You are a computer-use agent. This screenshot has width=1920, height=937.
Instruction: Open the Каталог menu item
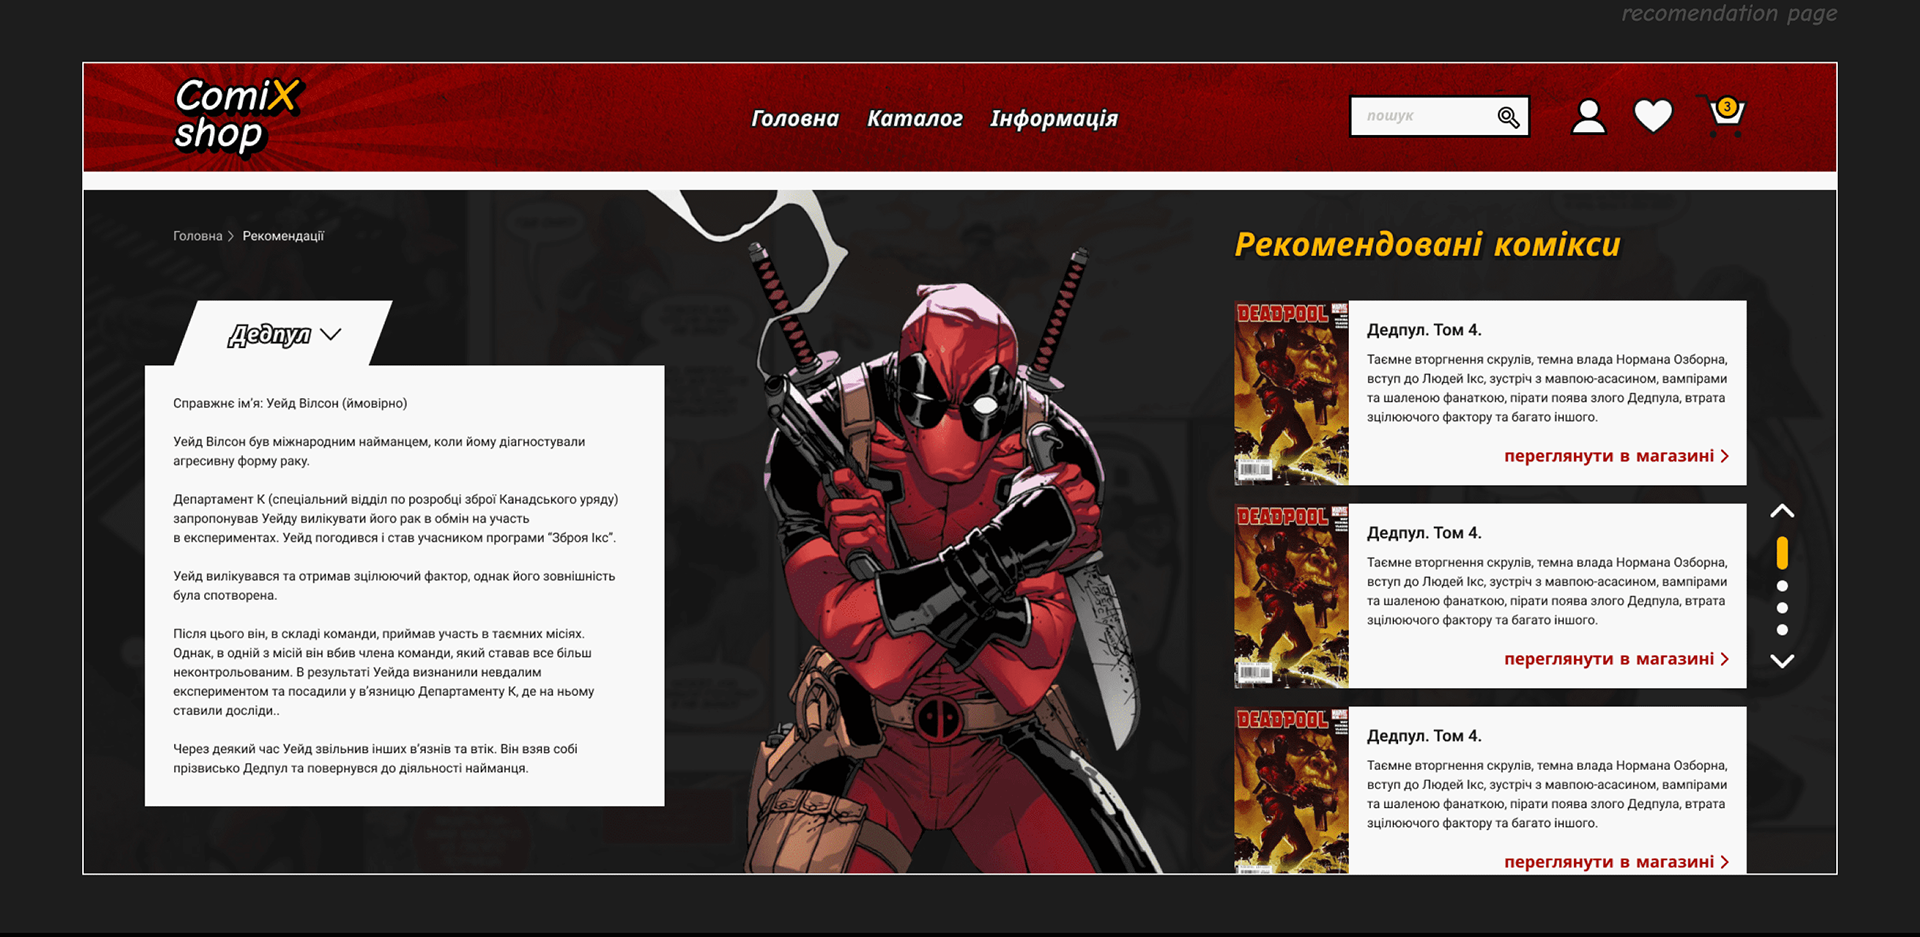pyautogui.click(x=915, y=118)
